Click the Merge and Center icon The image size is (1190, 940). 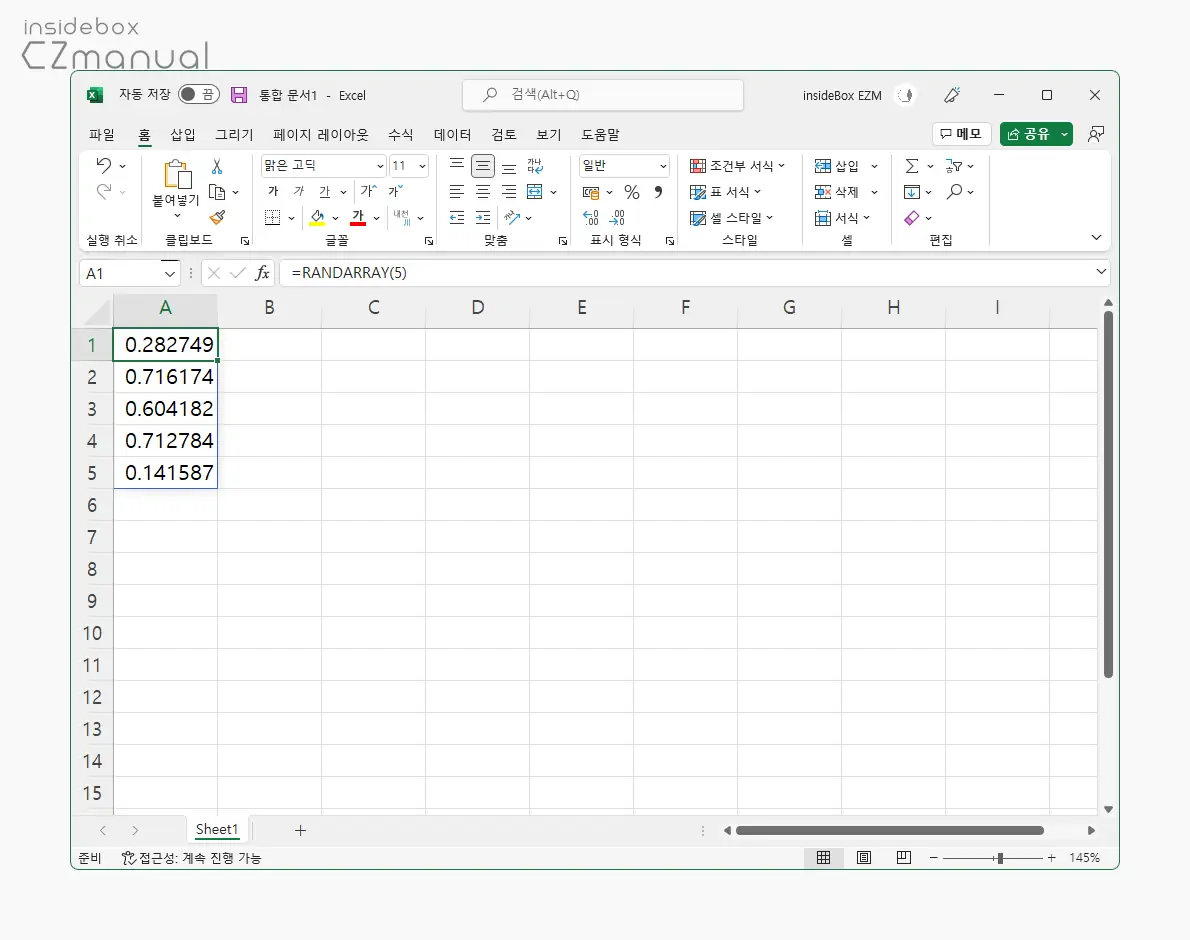click(x=535, y=192)
